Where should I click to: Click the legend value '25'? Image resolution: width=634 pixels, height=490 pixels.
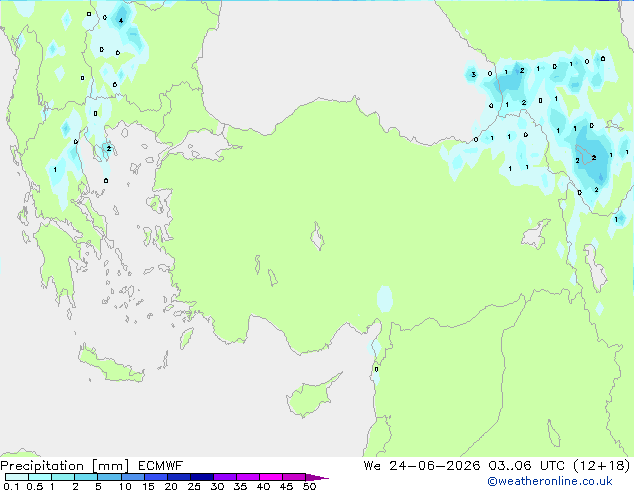coord(194,486)
